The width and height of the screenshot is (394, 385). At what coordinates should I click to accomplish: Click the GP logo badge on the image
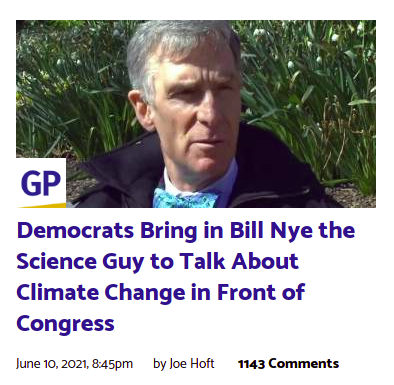41,183
